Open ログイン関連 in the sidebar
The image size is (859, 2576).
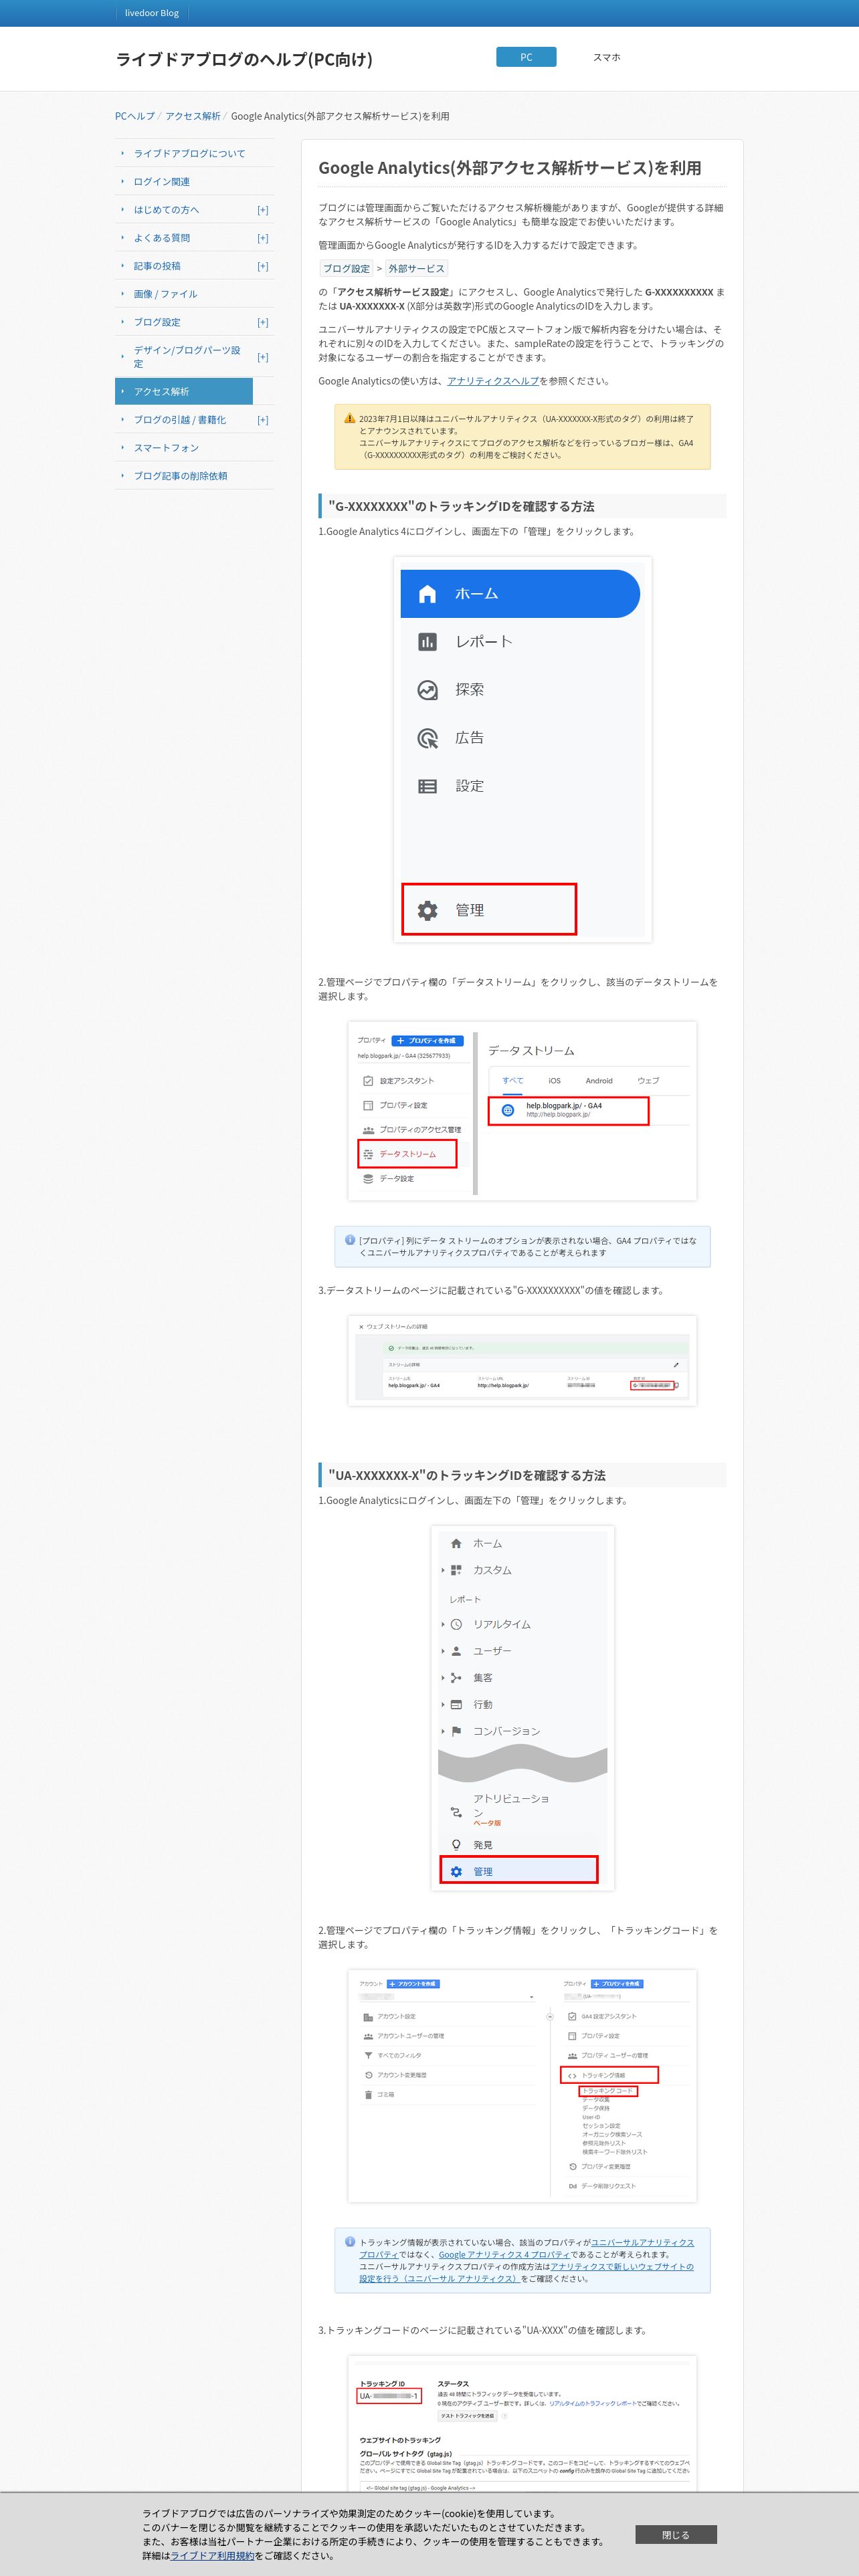point(162,181)
